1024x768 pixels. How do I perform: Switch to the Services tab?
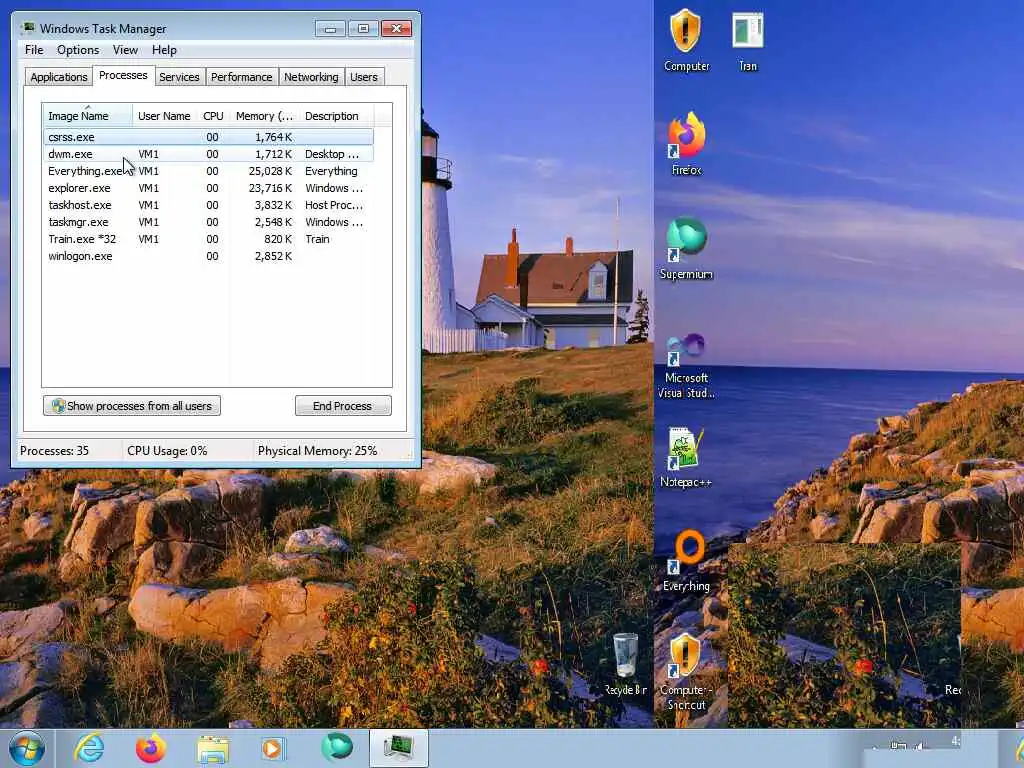coord(179,77)
